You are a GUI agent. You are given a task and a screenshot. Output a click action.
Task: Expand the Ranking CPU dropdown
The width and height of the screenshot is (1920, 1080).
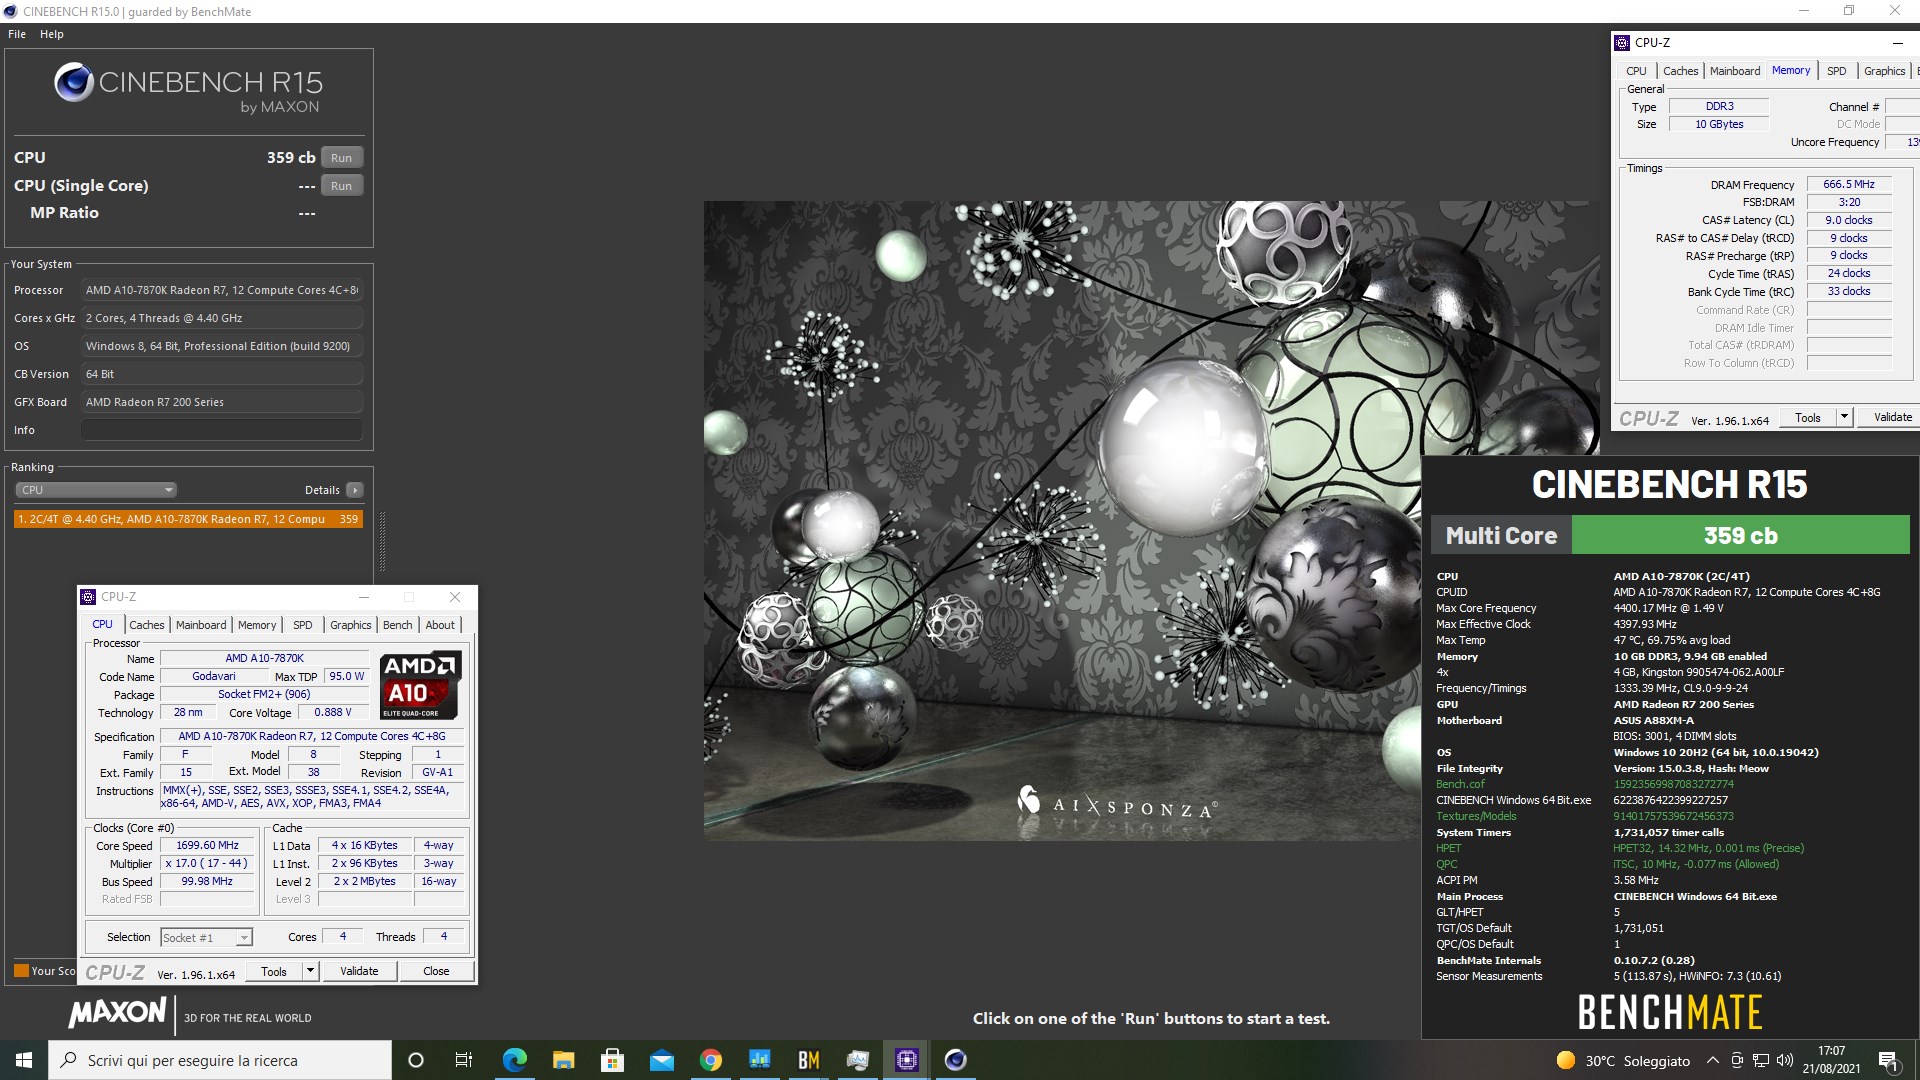pos(96,490)
